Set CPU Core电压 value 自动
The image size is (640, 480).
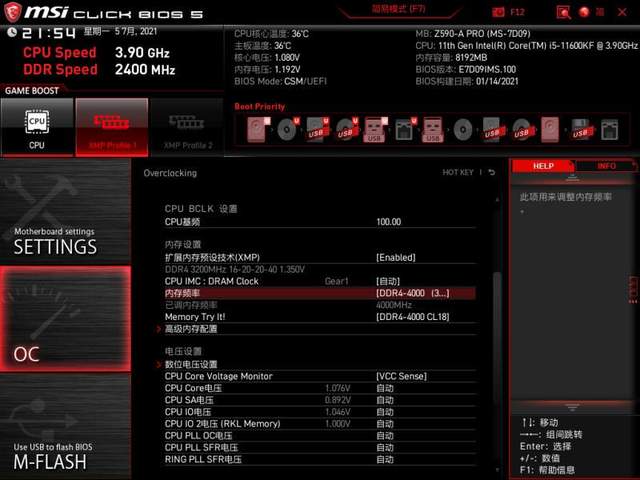tap(385, 388)
